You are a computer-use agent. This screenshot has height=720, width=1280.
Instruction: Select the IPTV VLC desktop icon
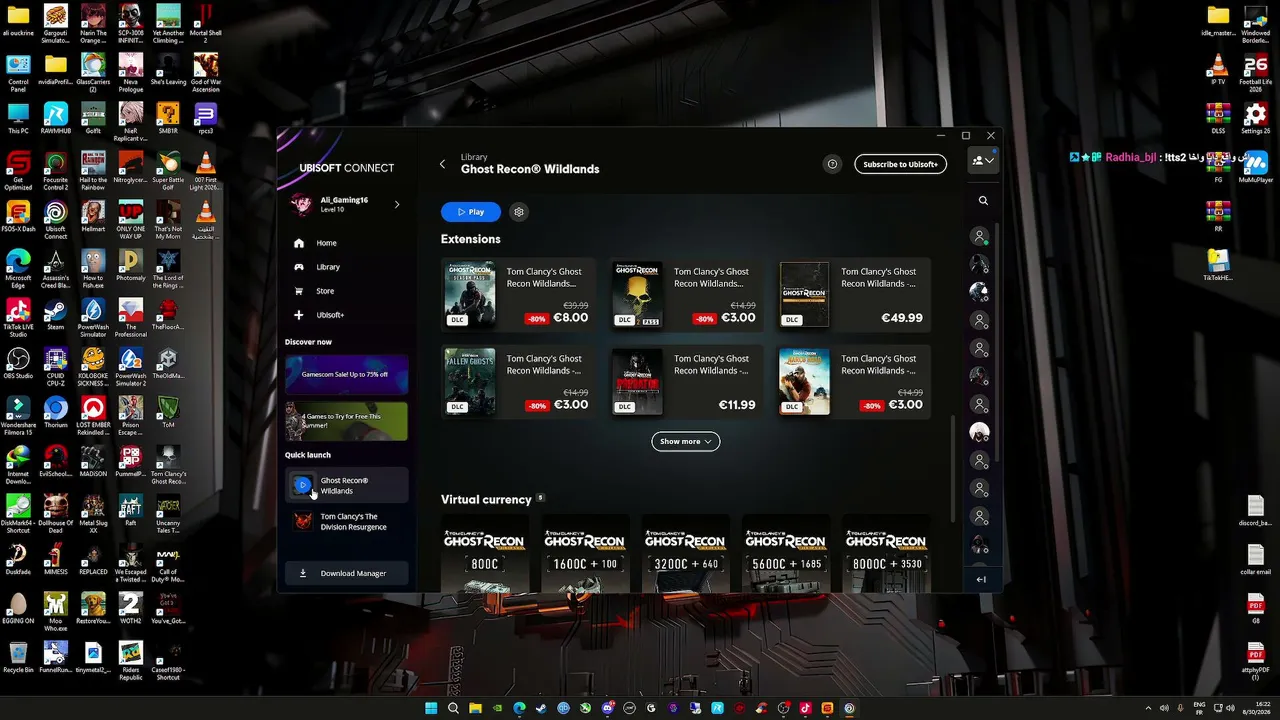click(x=1218, y=71)
